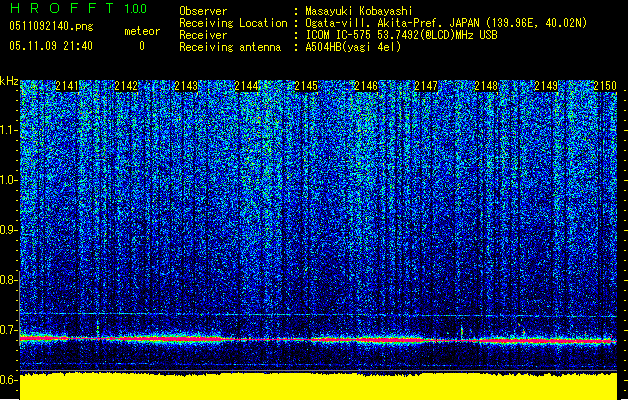This screenshot has height=400, width=629.
Task: Click time marker 2142
Action: tap(126, 86)
